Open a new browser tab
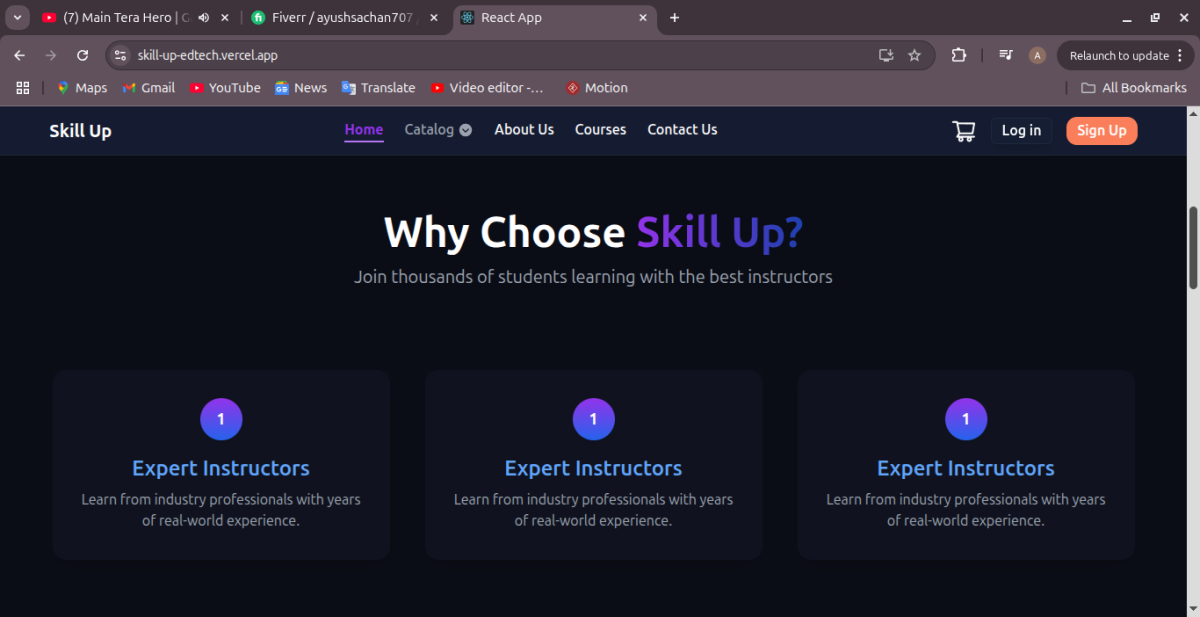Image resolution: width=1200 pixels, height=617 pixels. [674, 18]
